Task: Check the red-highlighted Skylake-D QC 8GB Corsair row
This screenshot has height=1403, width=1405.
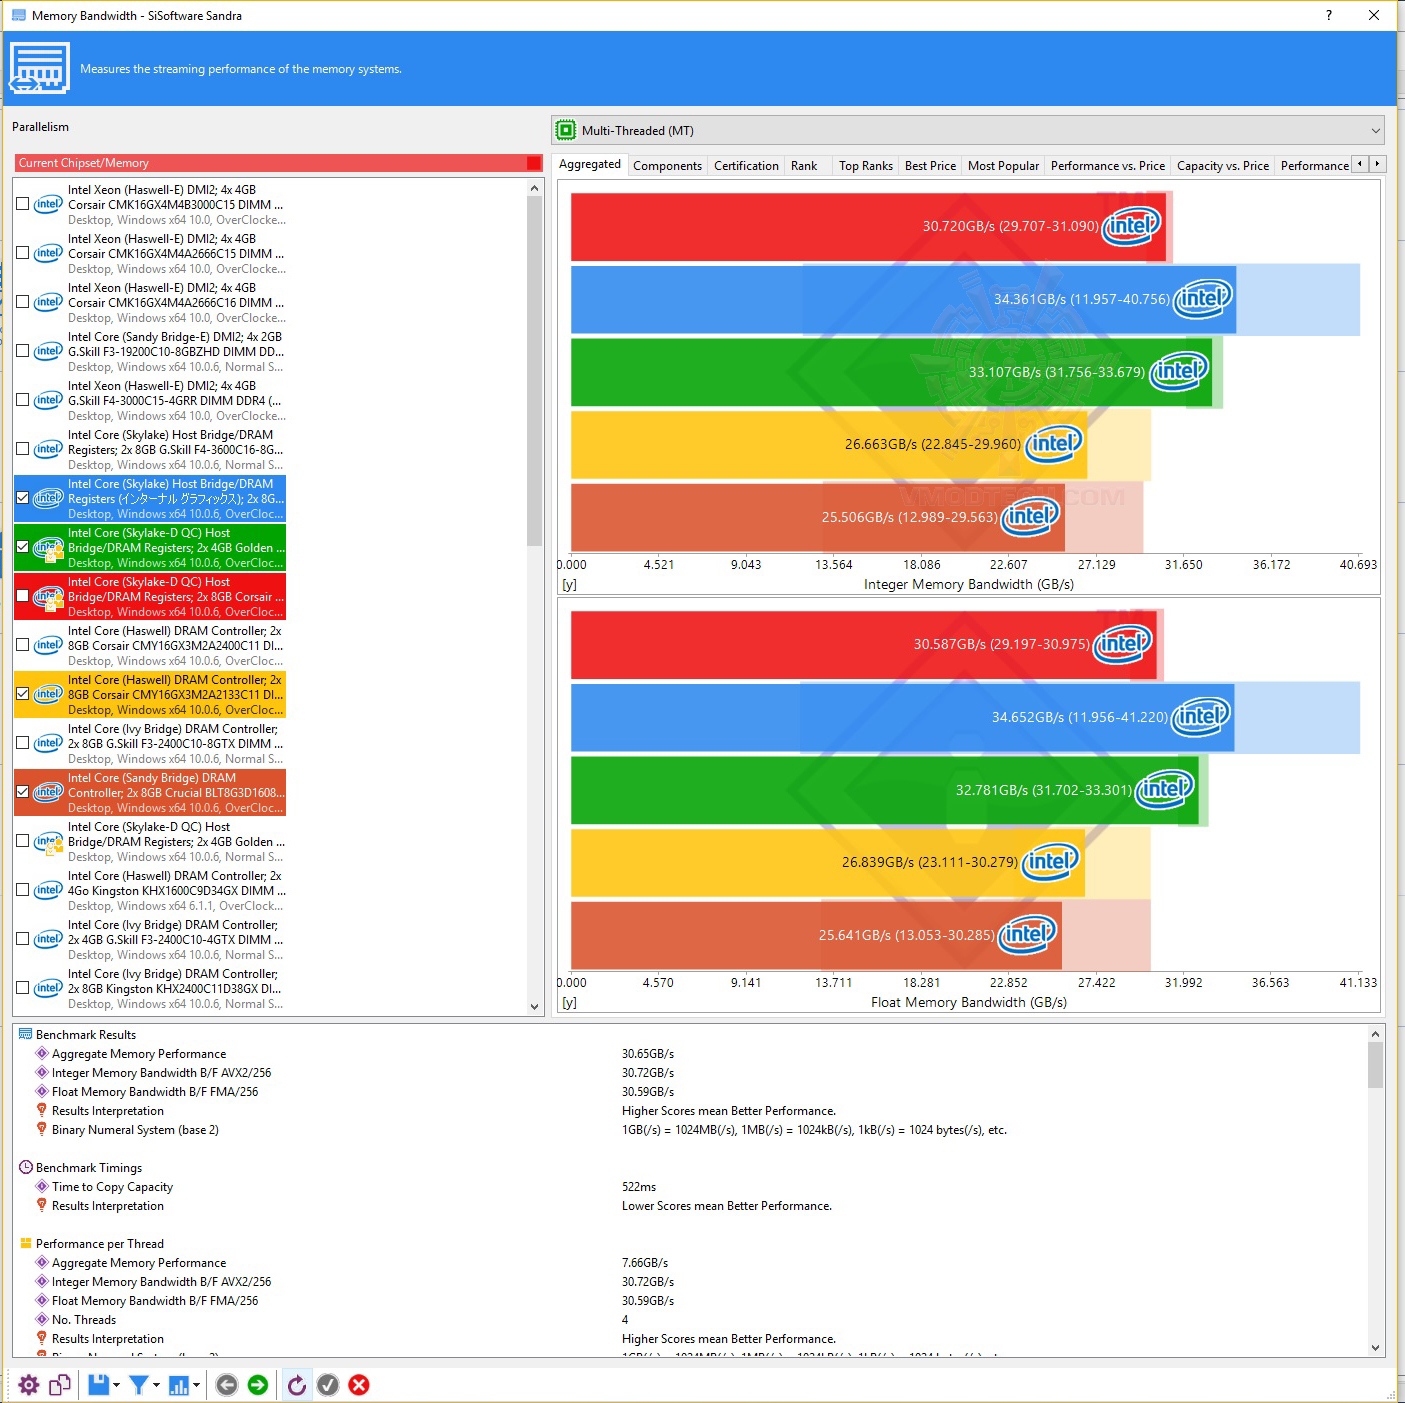Action: point(23,596)
